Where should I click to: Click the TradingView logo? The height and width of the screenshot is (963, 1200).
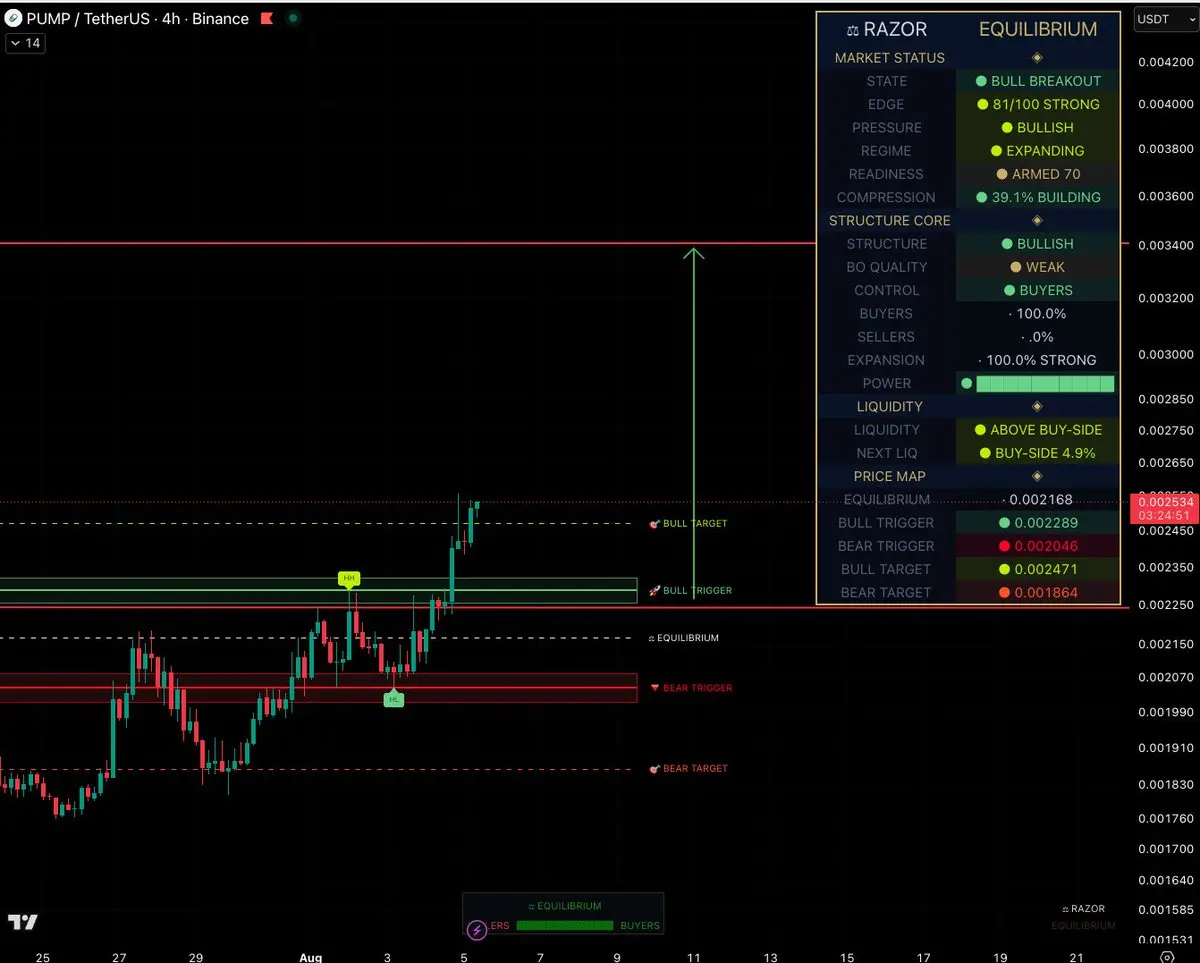(23, 921)
